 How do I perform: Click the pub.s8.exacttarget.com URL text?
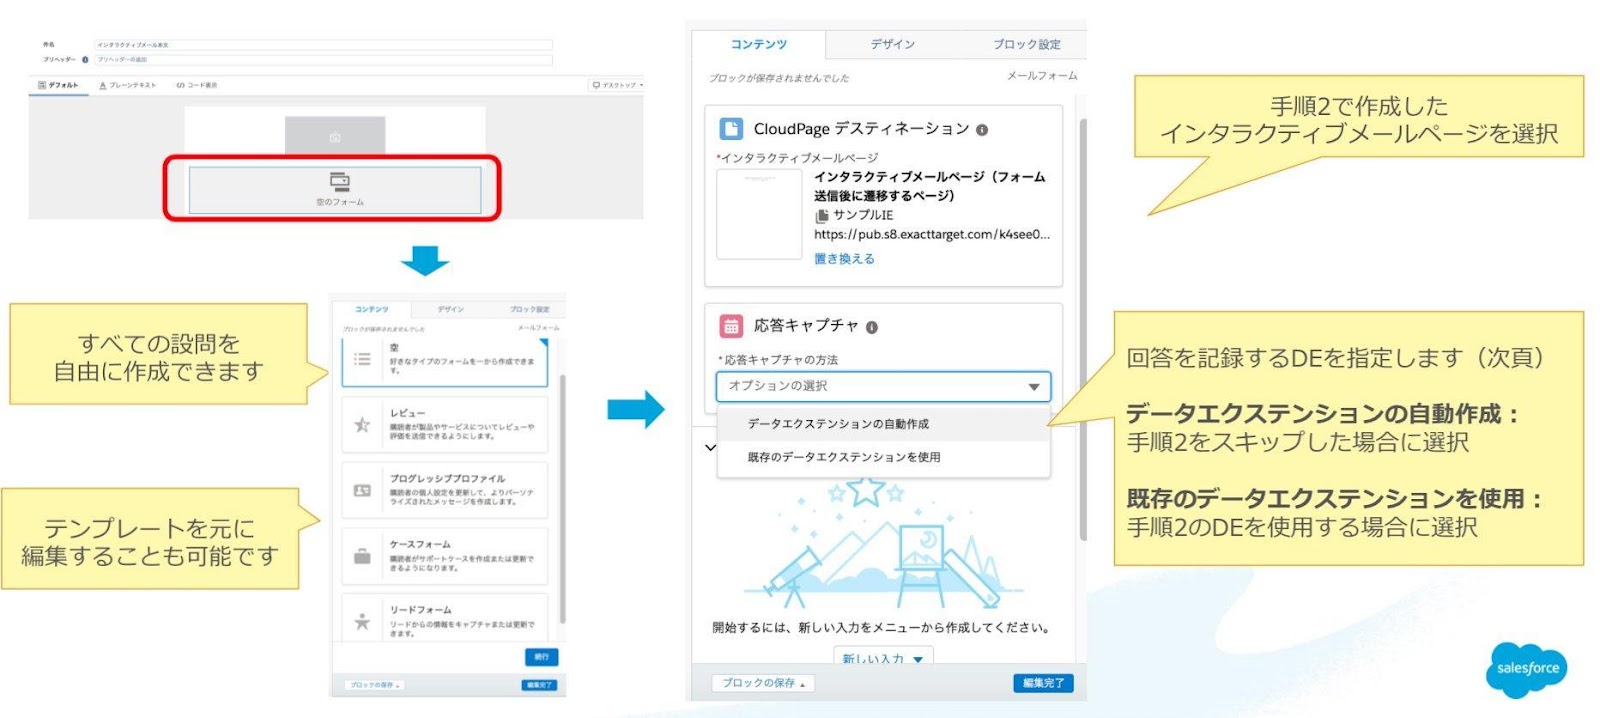[x=932, y=235]
